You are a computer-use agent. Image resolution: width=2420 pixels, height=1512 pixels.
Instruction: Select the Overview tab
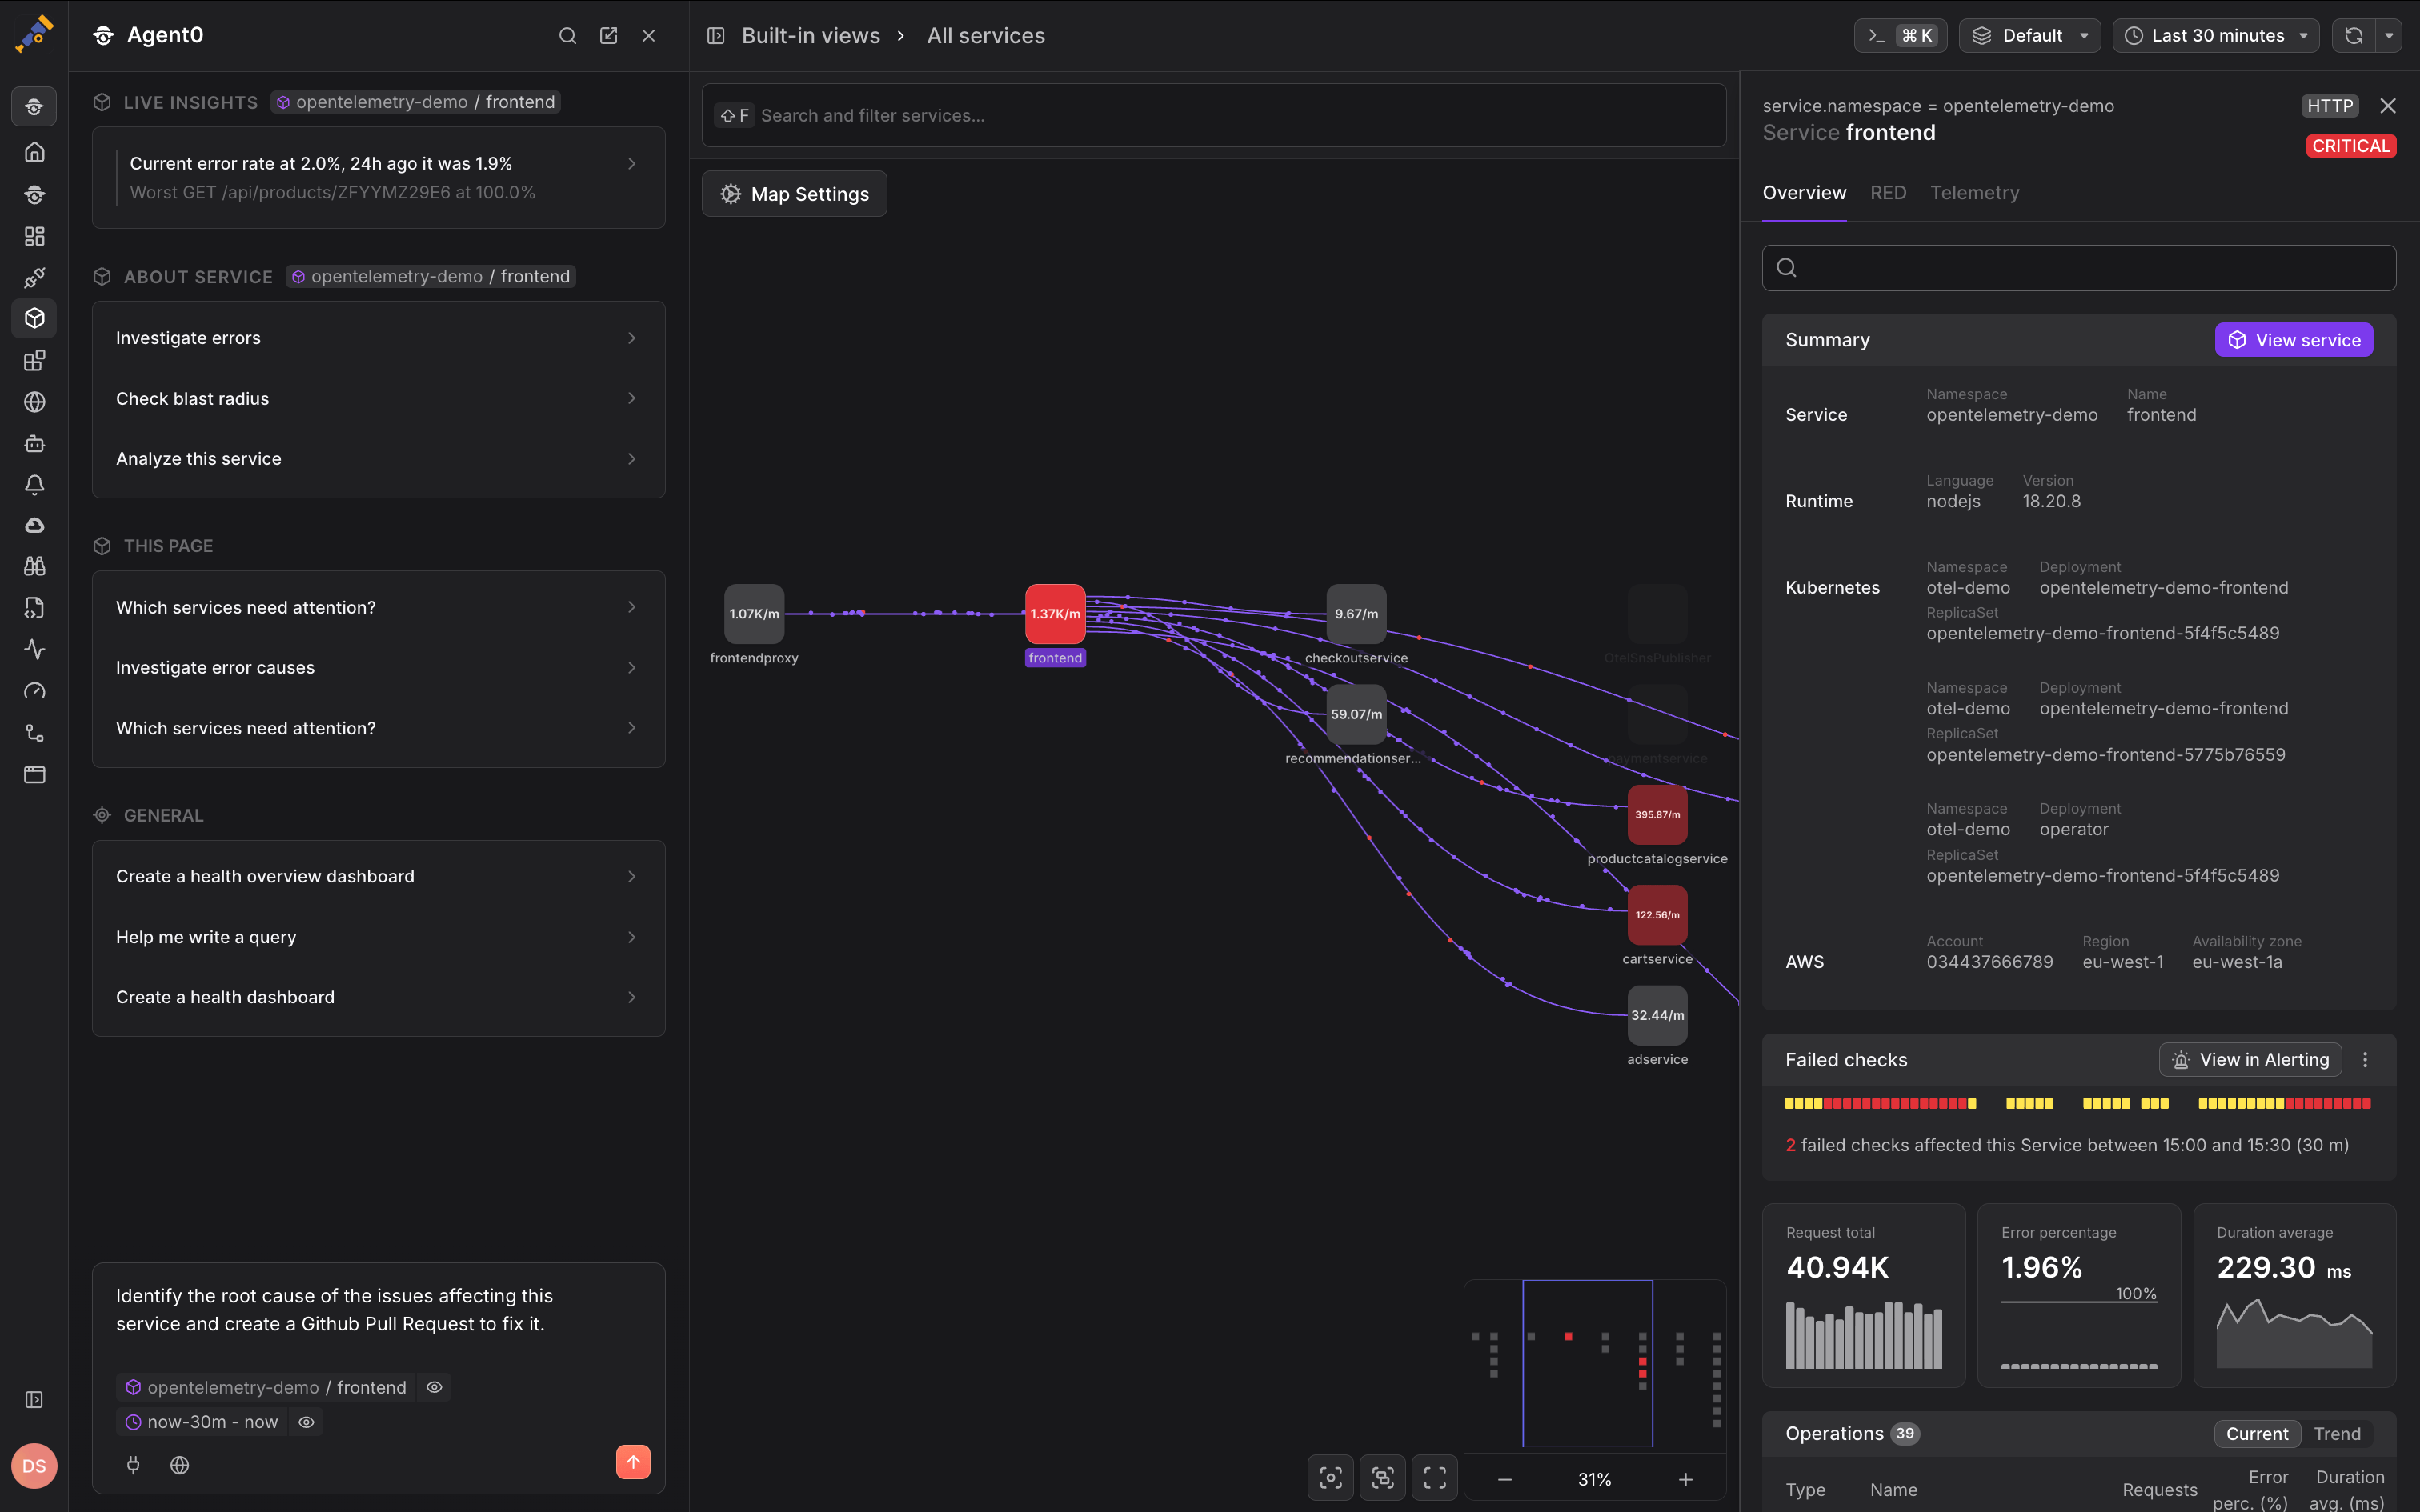(x=1804, y=193)
